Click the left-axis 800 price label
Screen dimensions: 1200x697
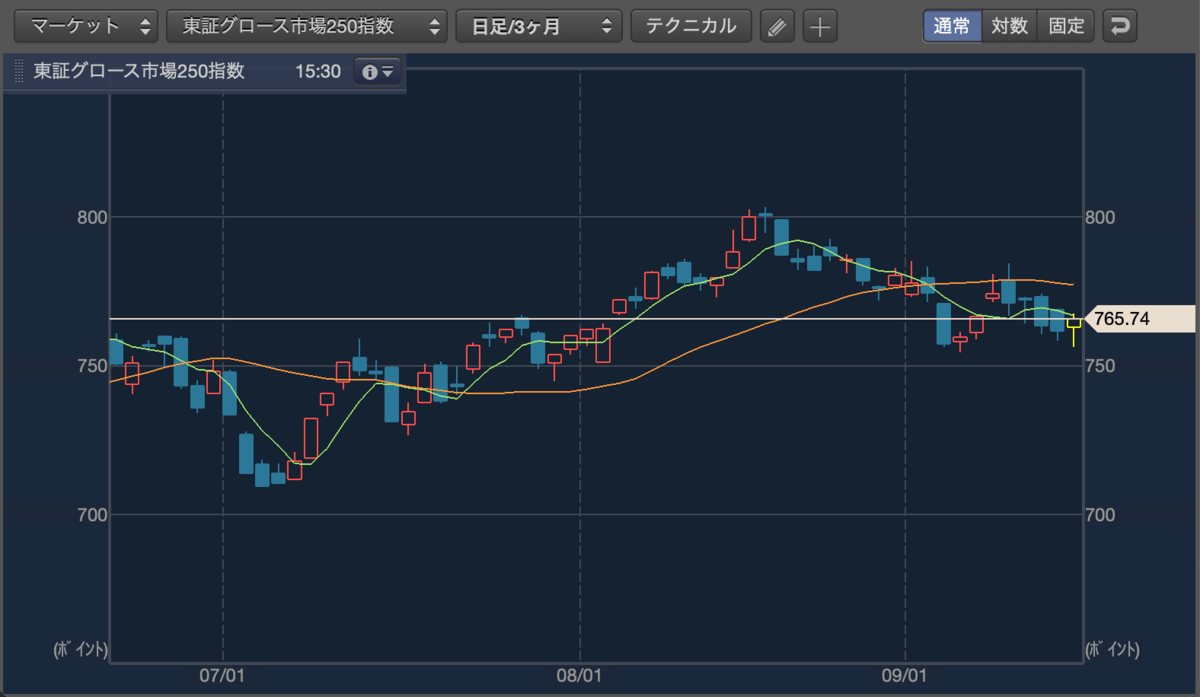[92, 217]
